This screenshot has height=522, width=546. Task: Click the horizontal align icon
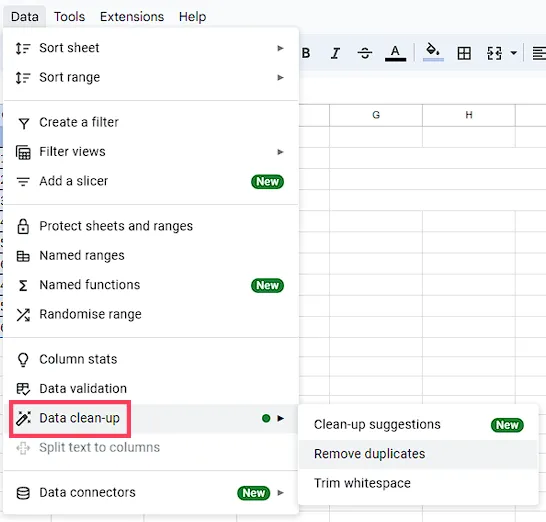539,53
